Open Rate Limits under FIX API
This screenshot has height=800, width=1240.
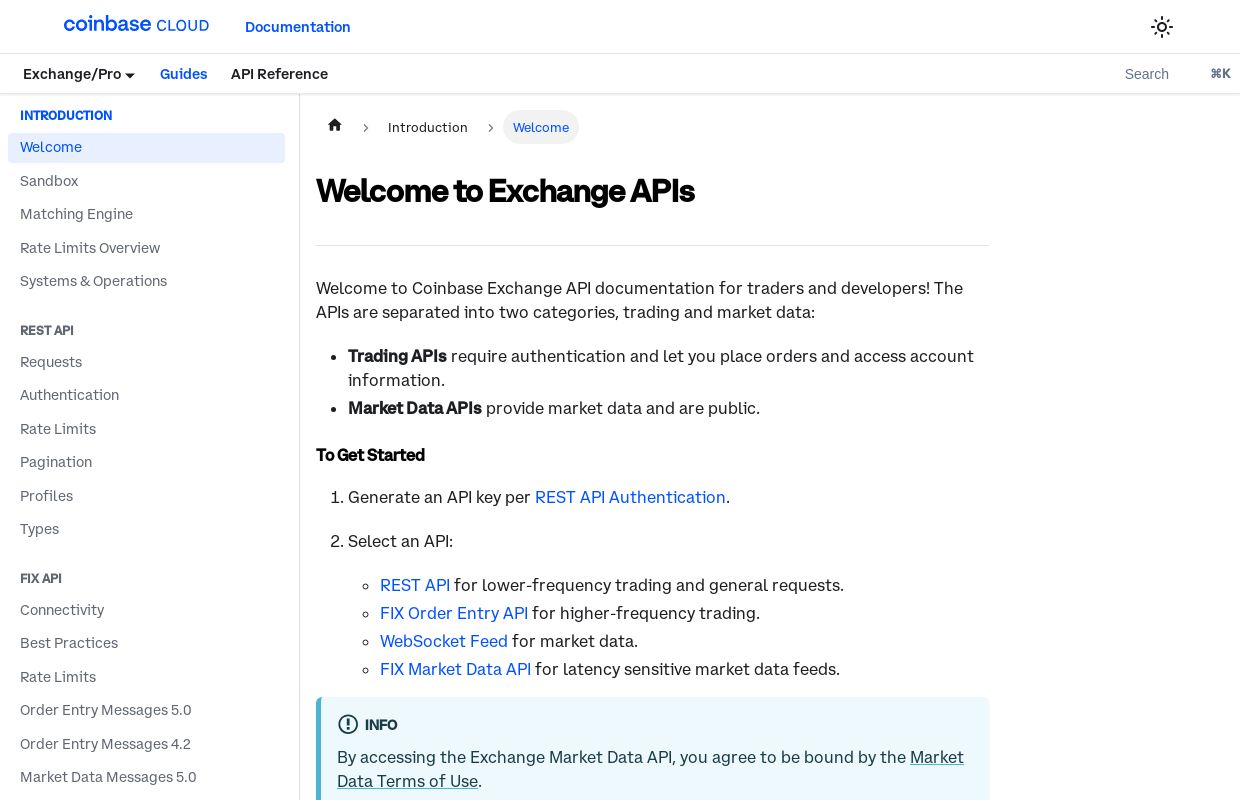pos(146,677)
